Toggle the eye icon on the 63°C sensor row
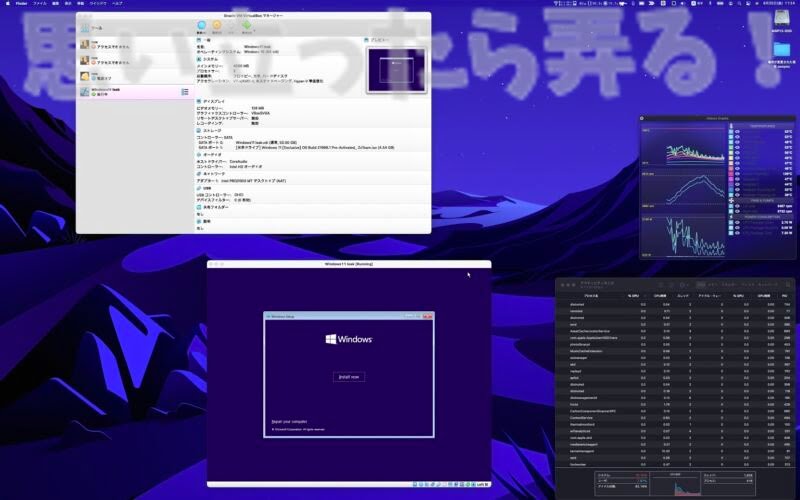This screenshot has width=800, height=500. pos(737,137)
